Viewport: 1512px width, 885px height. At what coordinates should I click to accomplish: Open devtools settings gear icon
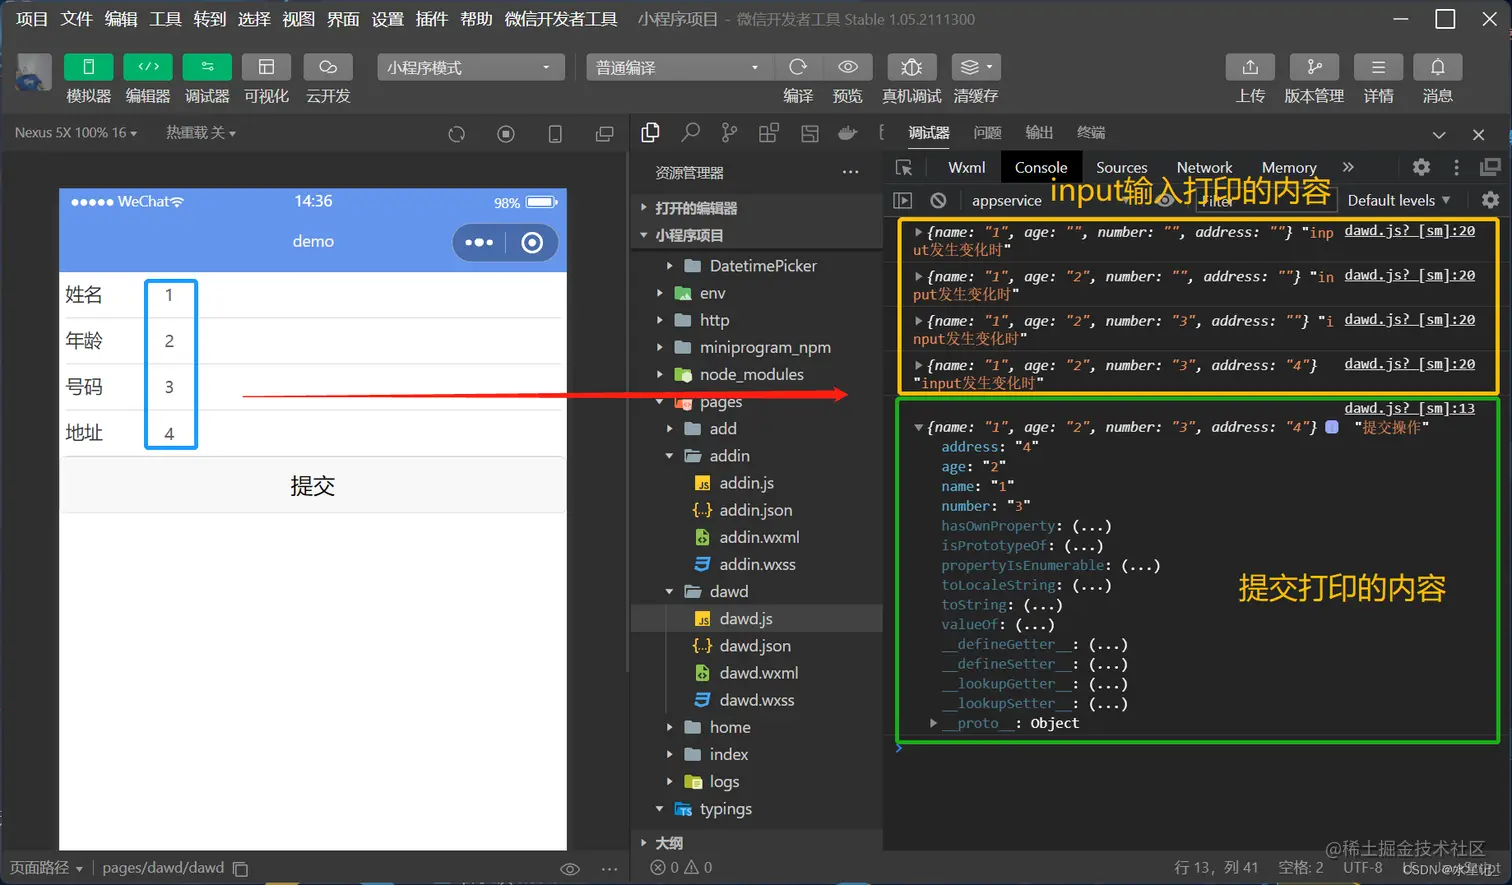click(1421, 167)
